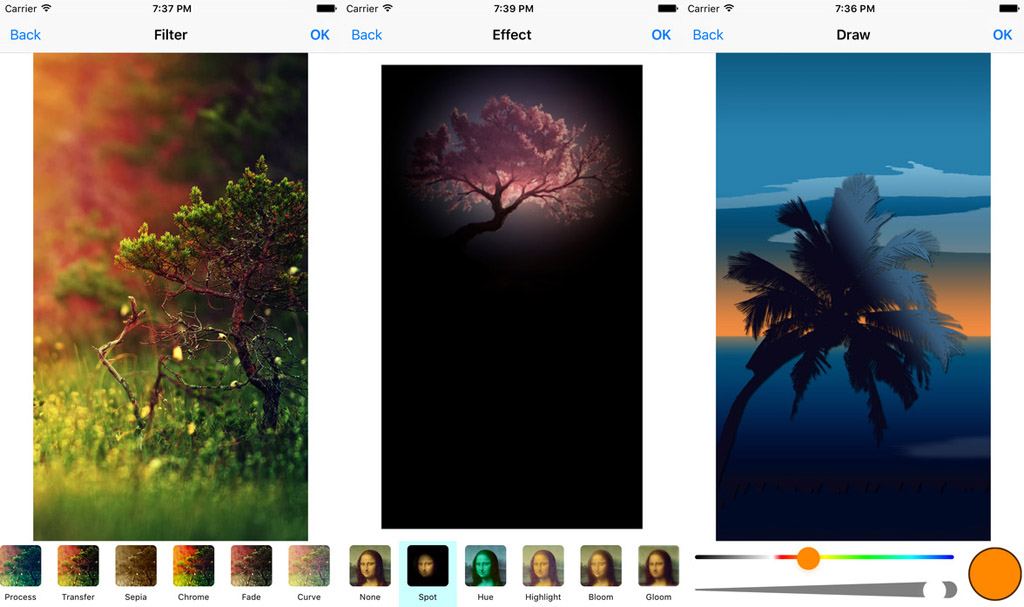The width and height of the screenshot is (1024, 607).
Task: Apply the Transfer filter
Action: click(x=78, y=566)
